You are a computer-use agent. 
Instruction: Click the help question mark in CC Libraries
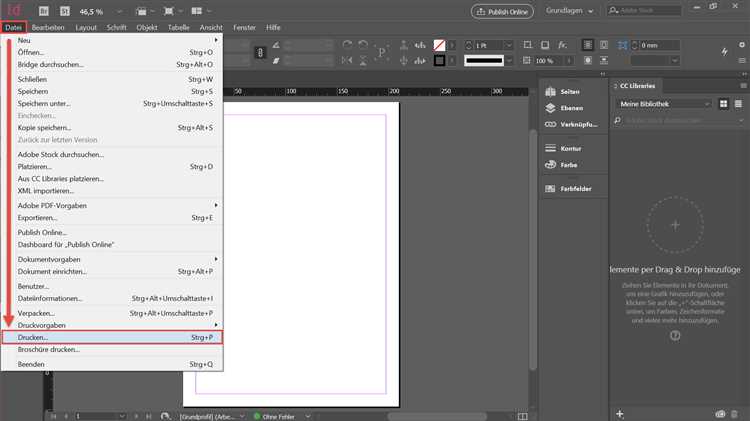click(675, 335)
